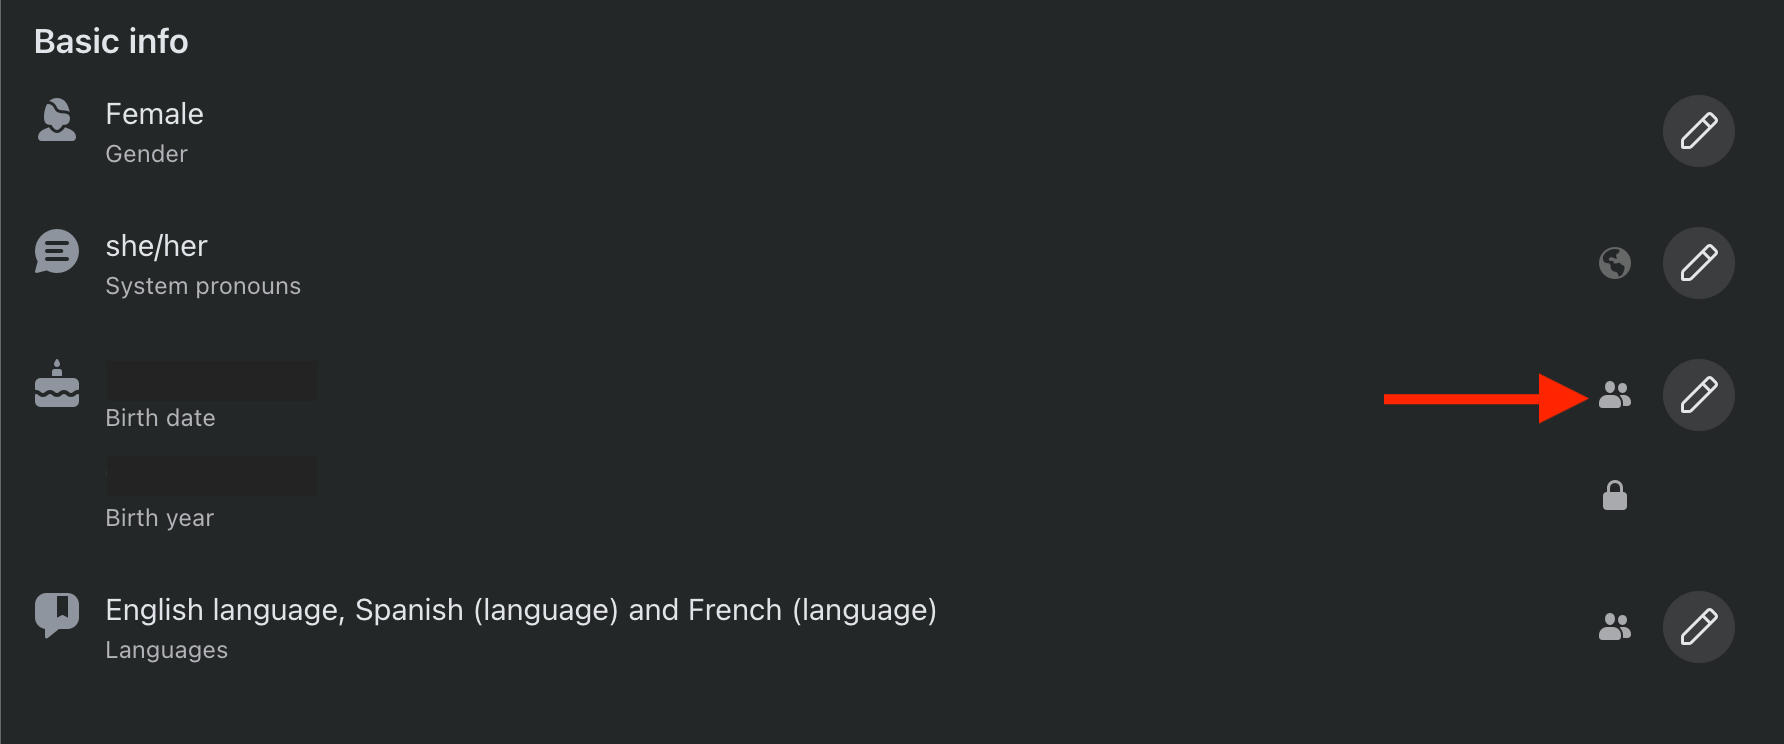The image size is (1784, 744).
Task: Click the Languages flag-bubble icon
Action: tap(57, 615)
